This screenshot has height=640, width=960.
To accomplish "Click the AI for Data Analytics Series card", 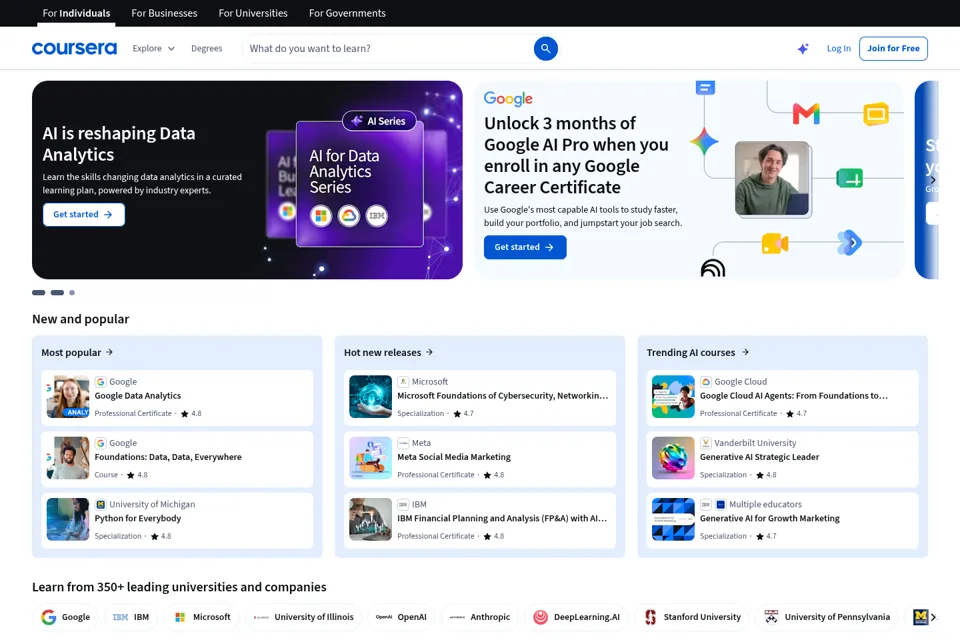I will (359, 184).
